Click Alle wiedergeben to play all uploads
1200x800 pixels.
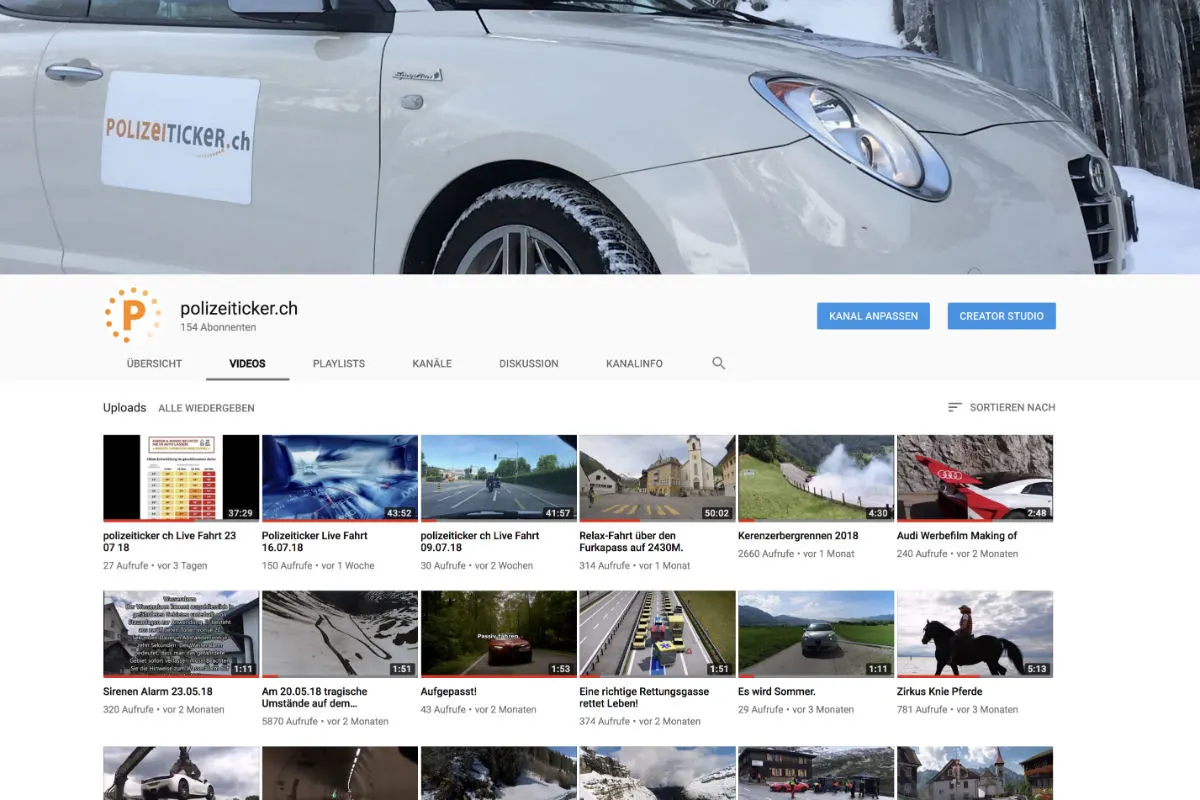coord(206,408)
